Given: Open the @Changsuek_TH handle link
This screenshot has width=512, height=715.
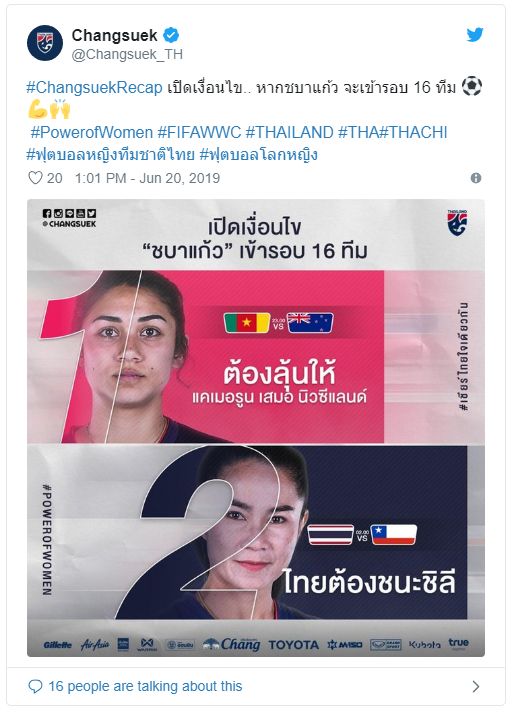Looking at the screenshot, I should pos(127,54).
